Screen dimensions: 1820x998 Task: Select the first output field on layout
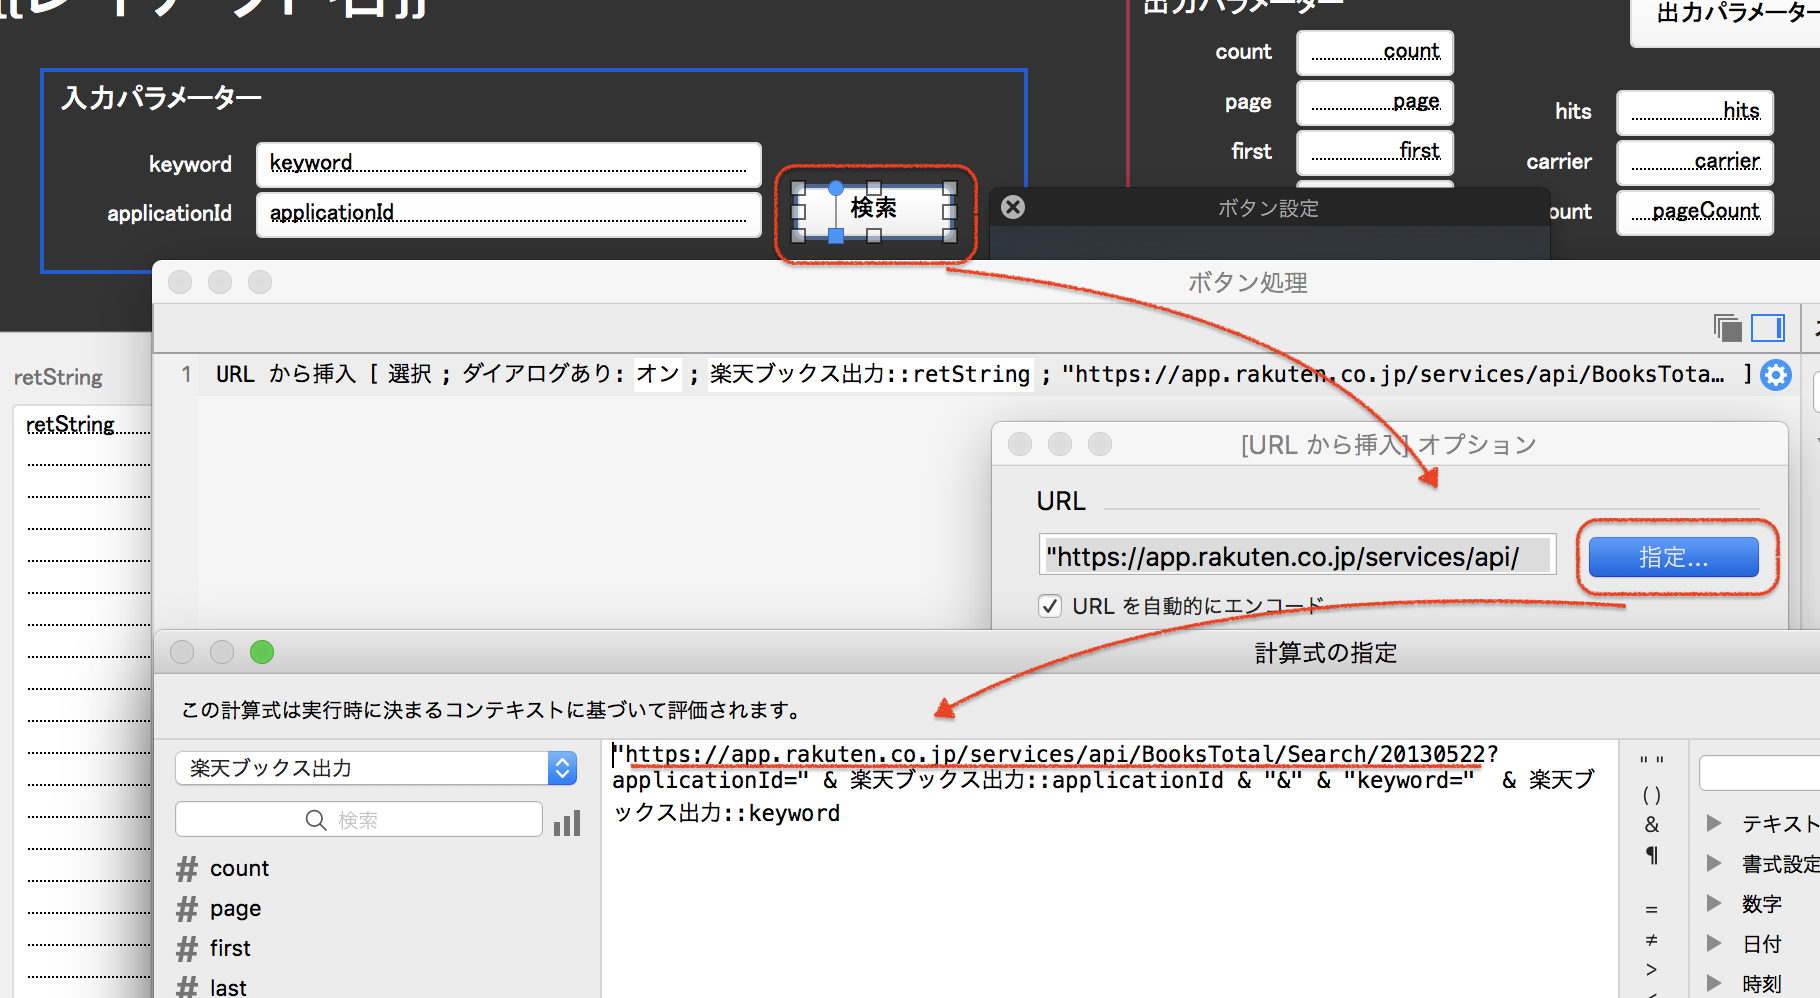pyautogui.click(x=1375, y=153)
